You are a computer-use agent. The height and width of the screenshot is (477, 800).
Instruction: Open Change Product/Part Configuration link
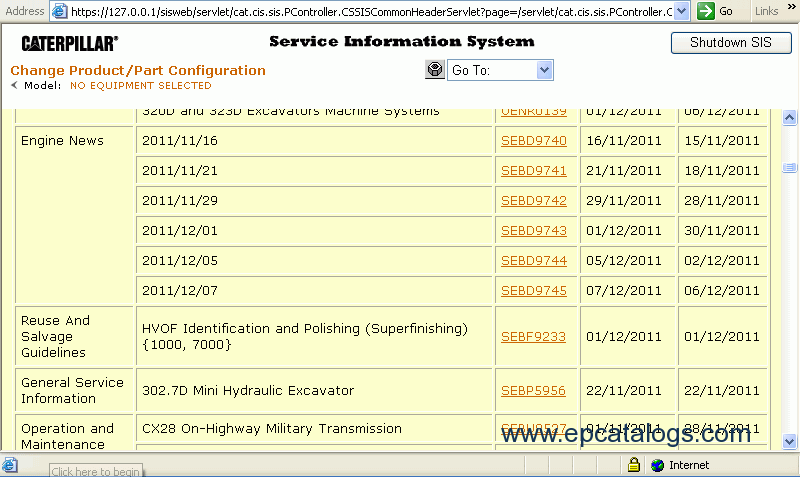pos(138,71)
